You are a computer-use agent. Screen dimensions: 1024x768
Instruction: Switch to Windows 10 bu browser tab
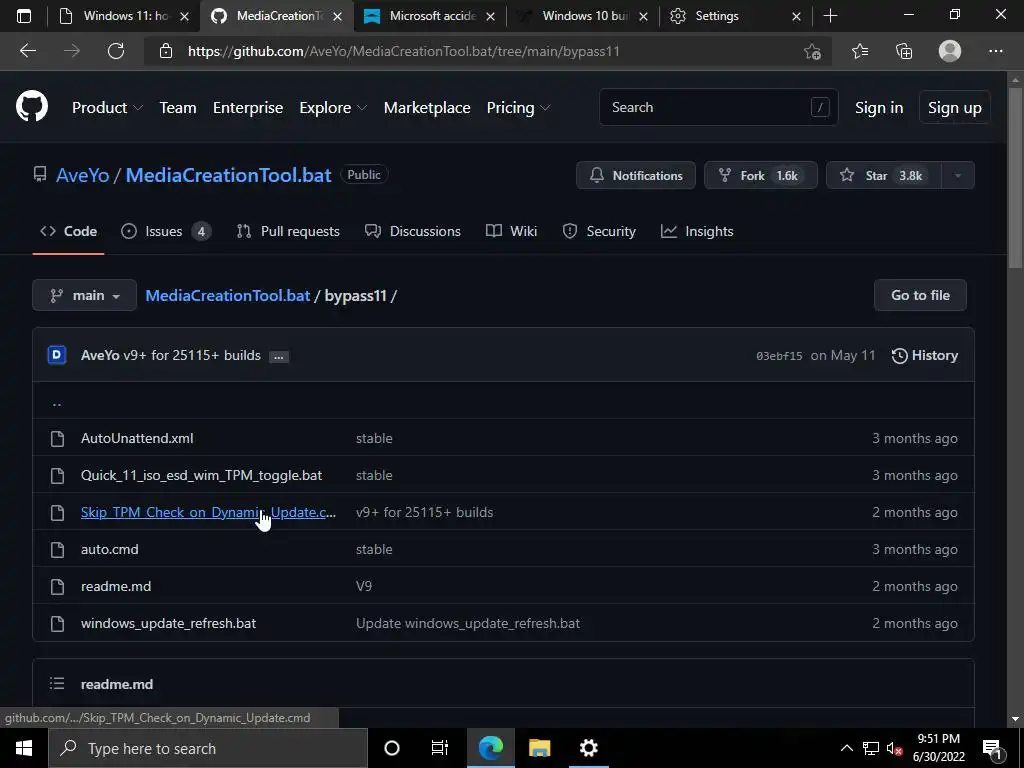(x=583, y=16)
